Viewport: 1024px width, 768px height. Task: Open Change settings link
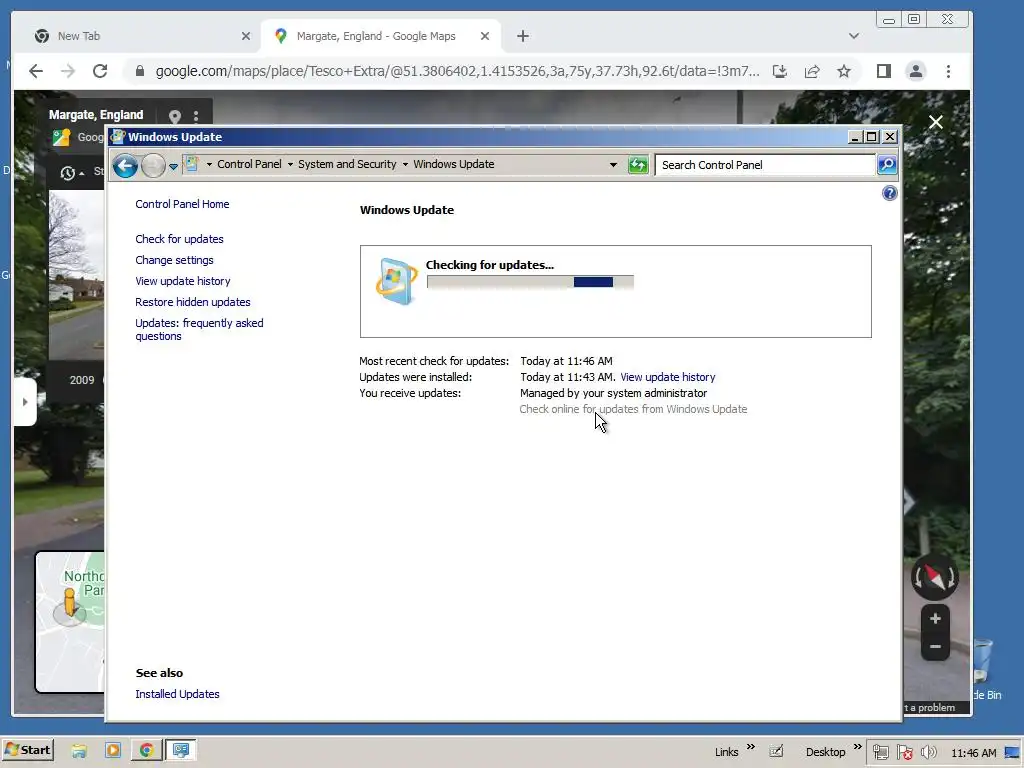pyautogui.click(x=174, y=260)
